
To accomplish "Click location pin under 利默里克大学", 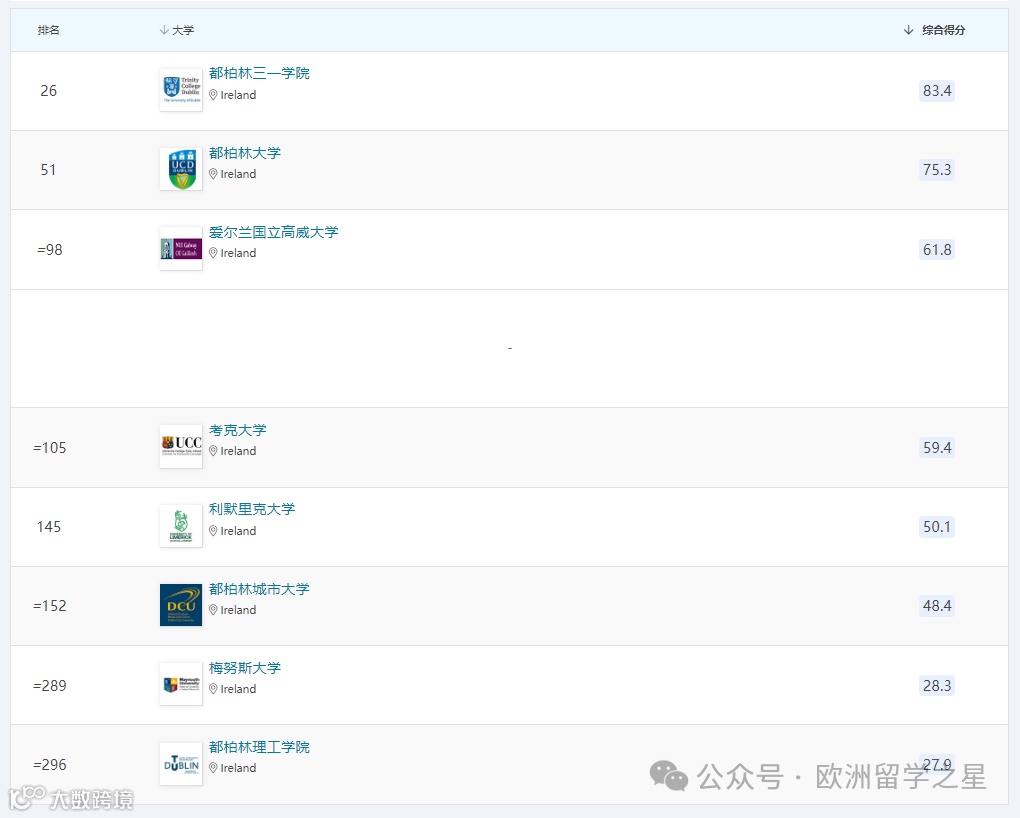I will [x=213, y=531].
